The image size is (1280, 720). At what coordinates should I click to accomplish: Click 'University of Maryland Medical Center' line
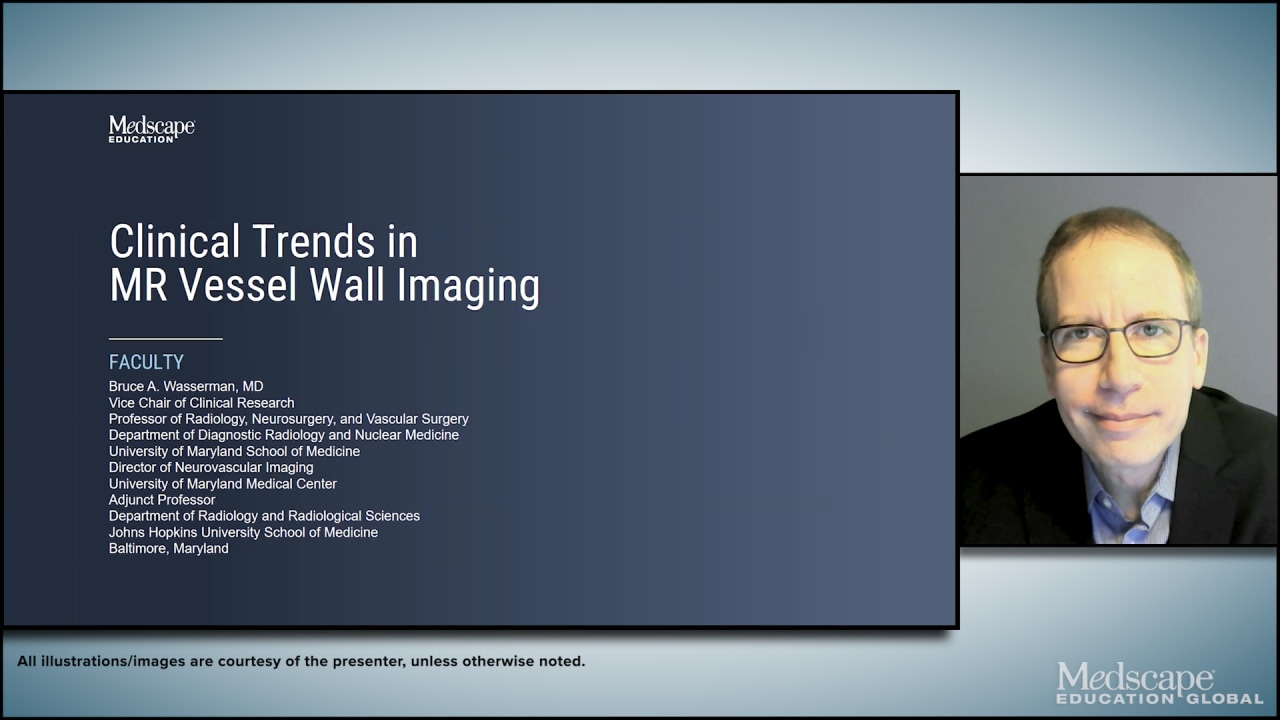223,484
